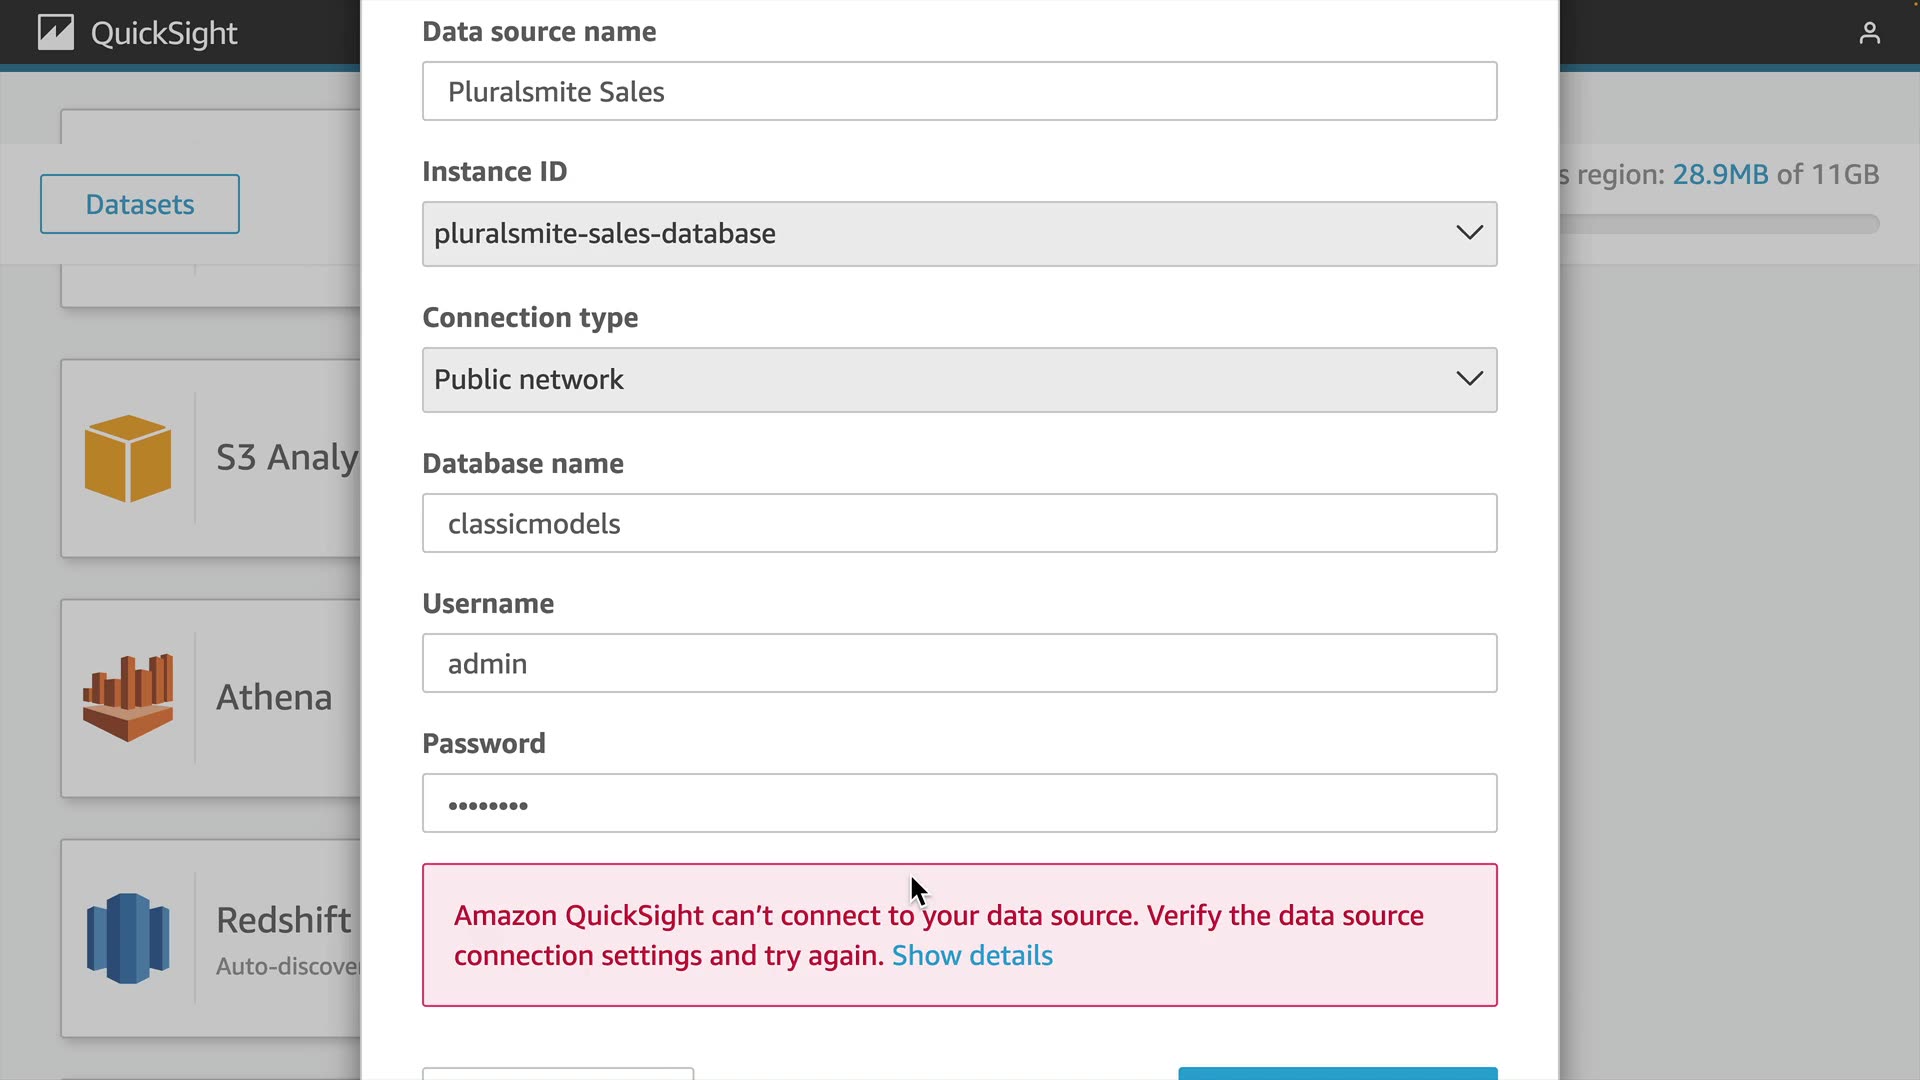This screenshot has width=1920, height=1080.
Task: Click the SPICE capacity usage bar
Action: click(1720, 225)
